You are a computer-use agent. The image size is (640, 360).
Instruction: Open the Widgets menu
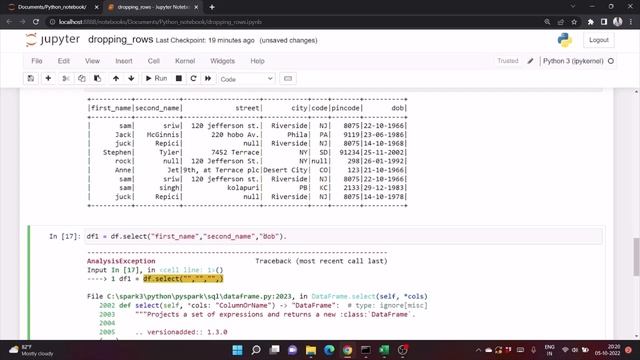tap(222, 61)
